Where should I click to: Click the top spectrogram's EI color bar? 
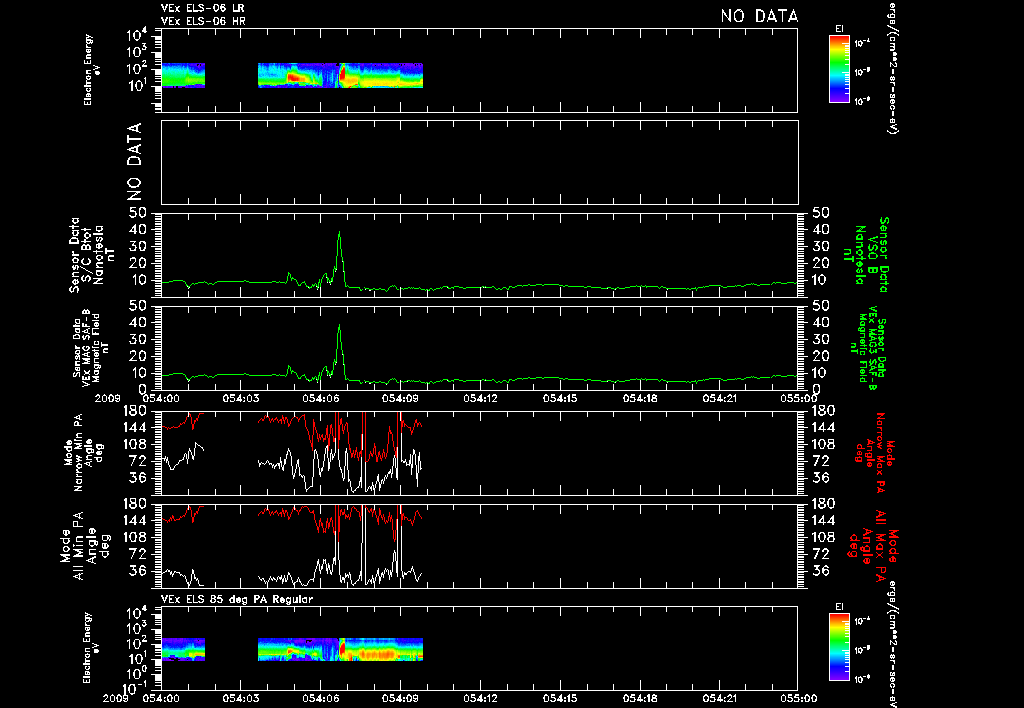839,69
